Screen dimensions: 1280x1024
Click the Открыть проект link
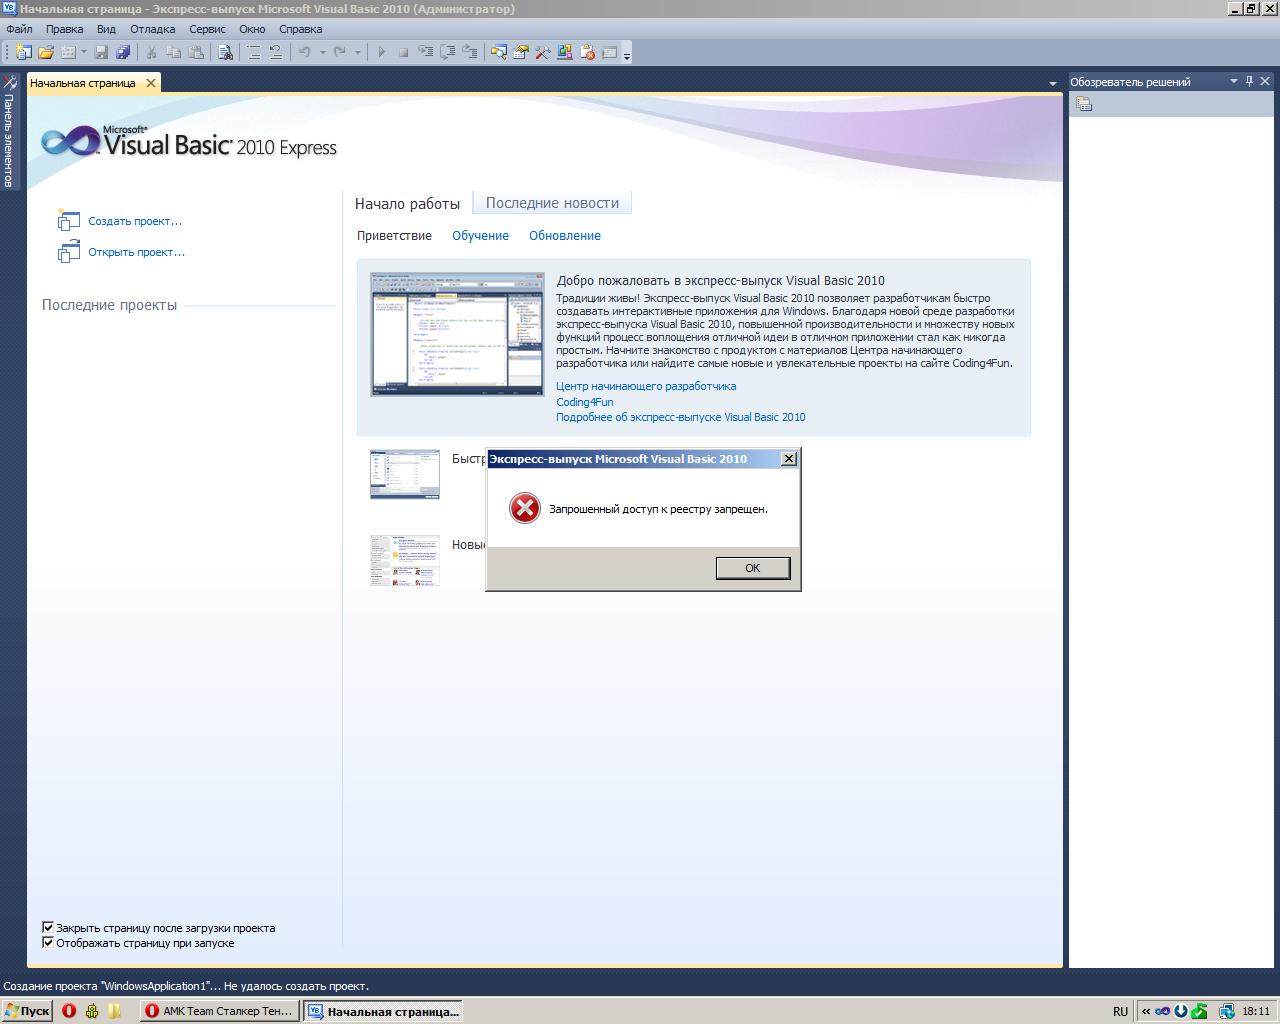(136, 252)
